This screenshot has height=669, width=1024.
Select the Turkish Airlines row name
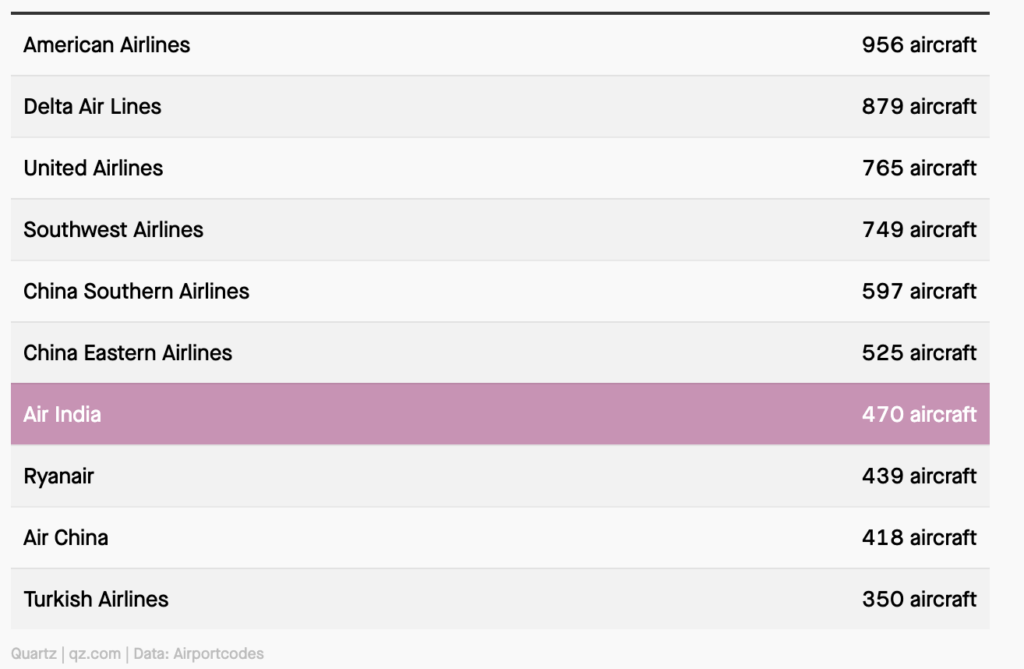coord(96,599)
